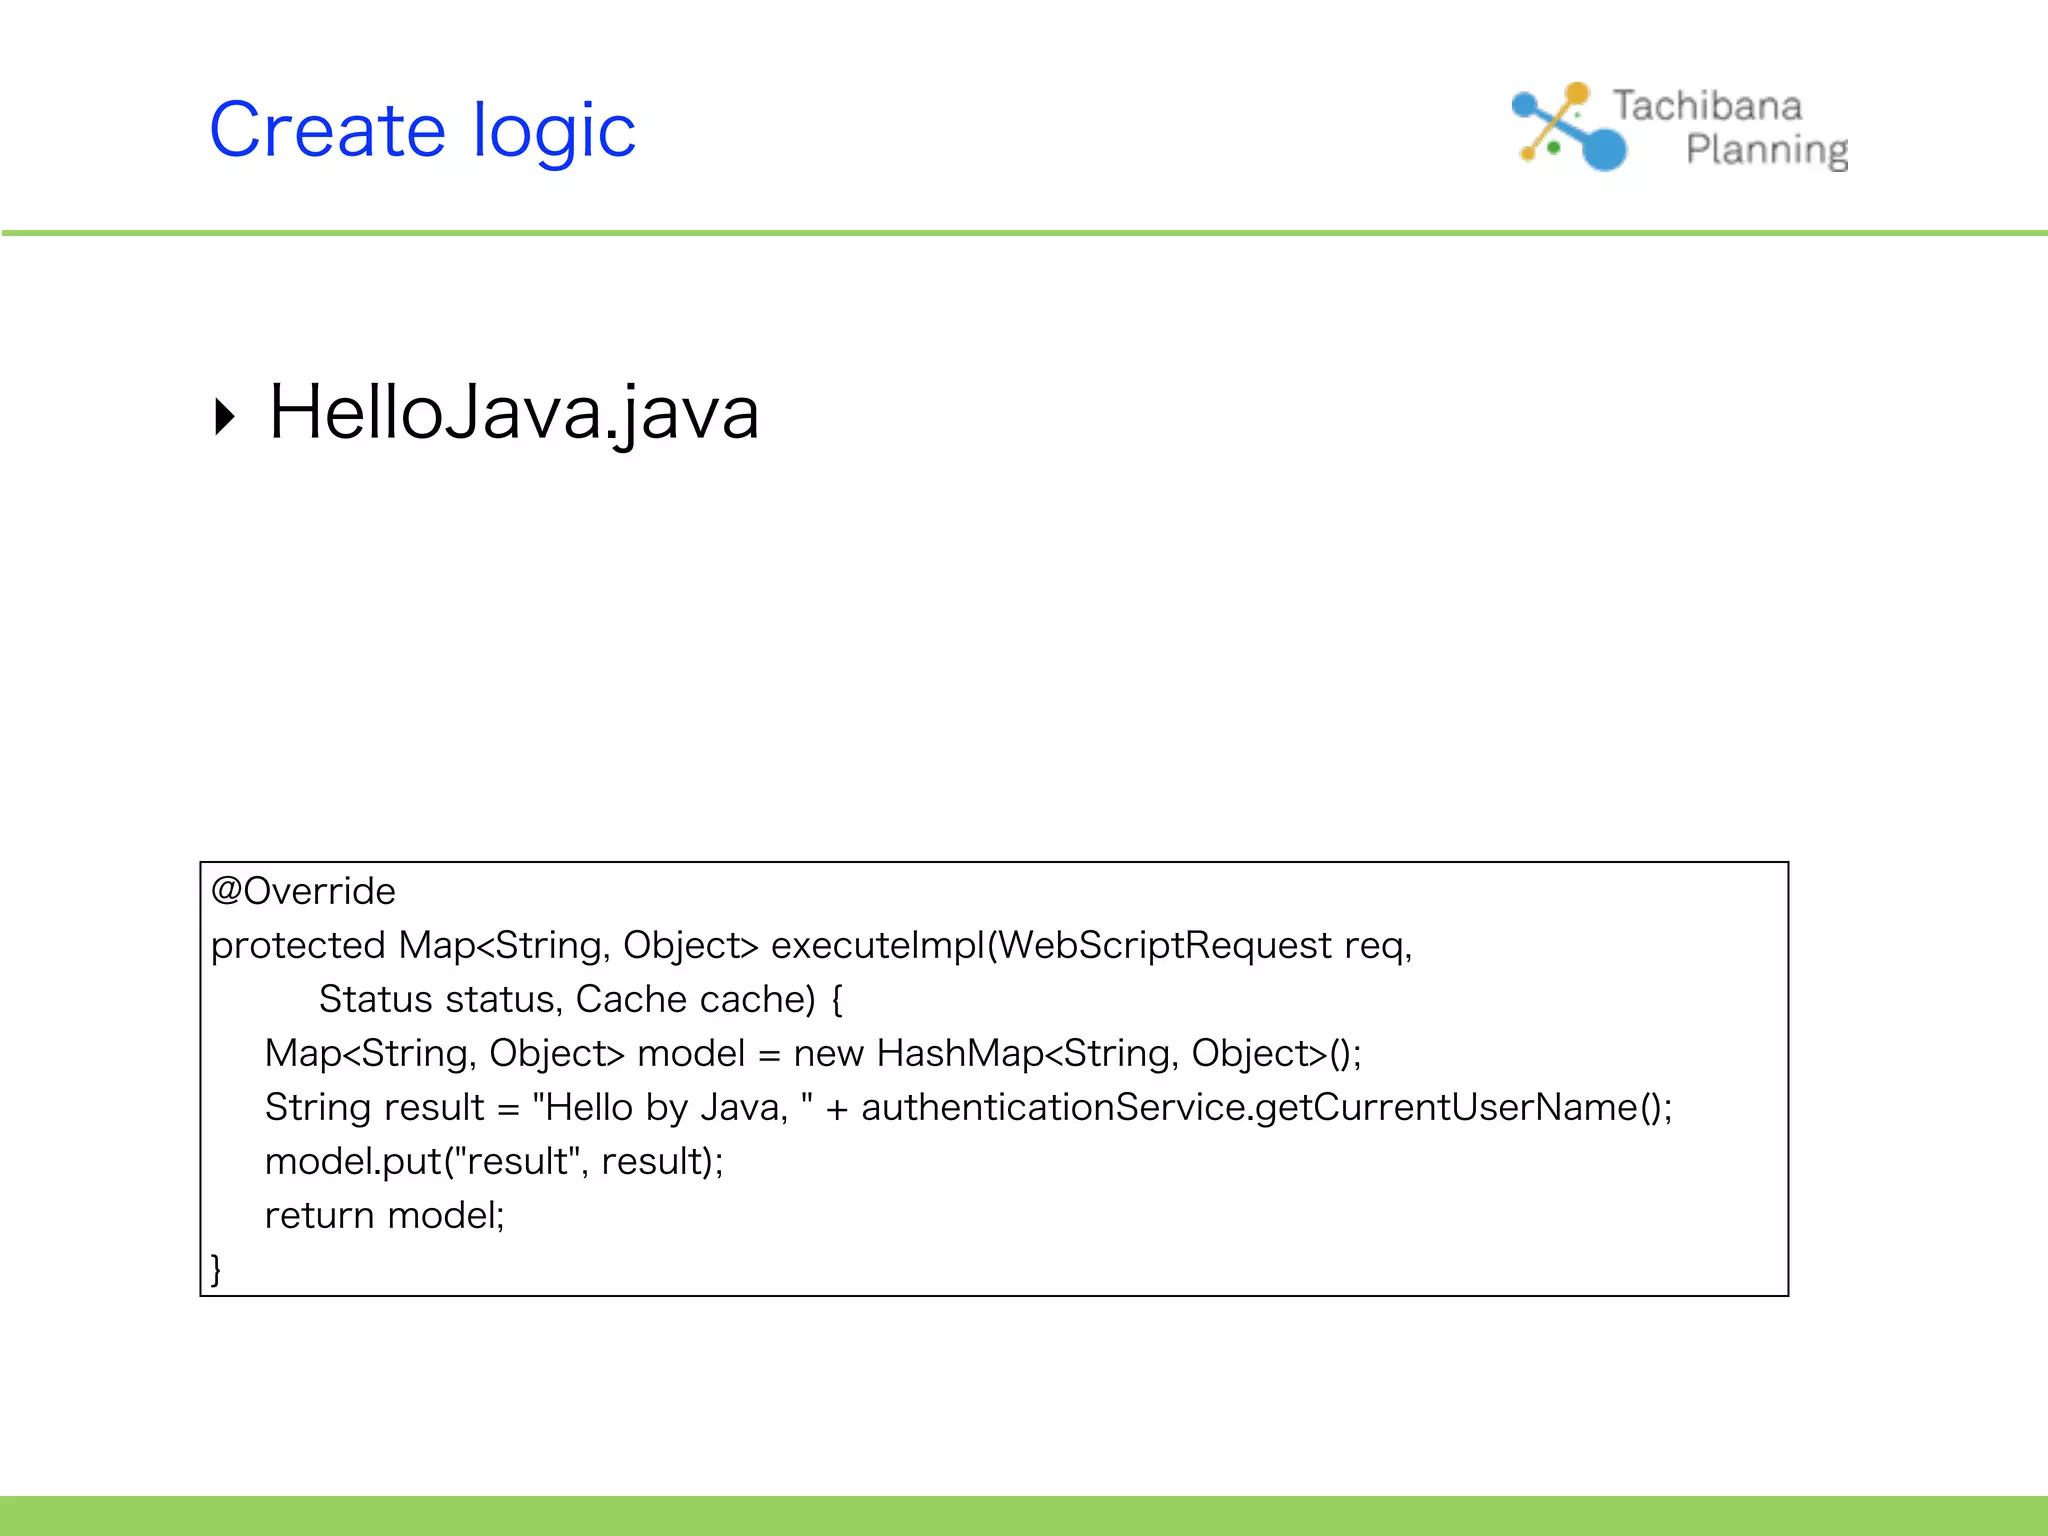Screen dimensions: 2048x1536
Task: Click the @Override annotation line
Action: (x=303, y=891)
